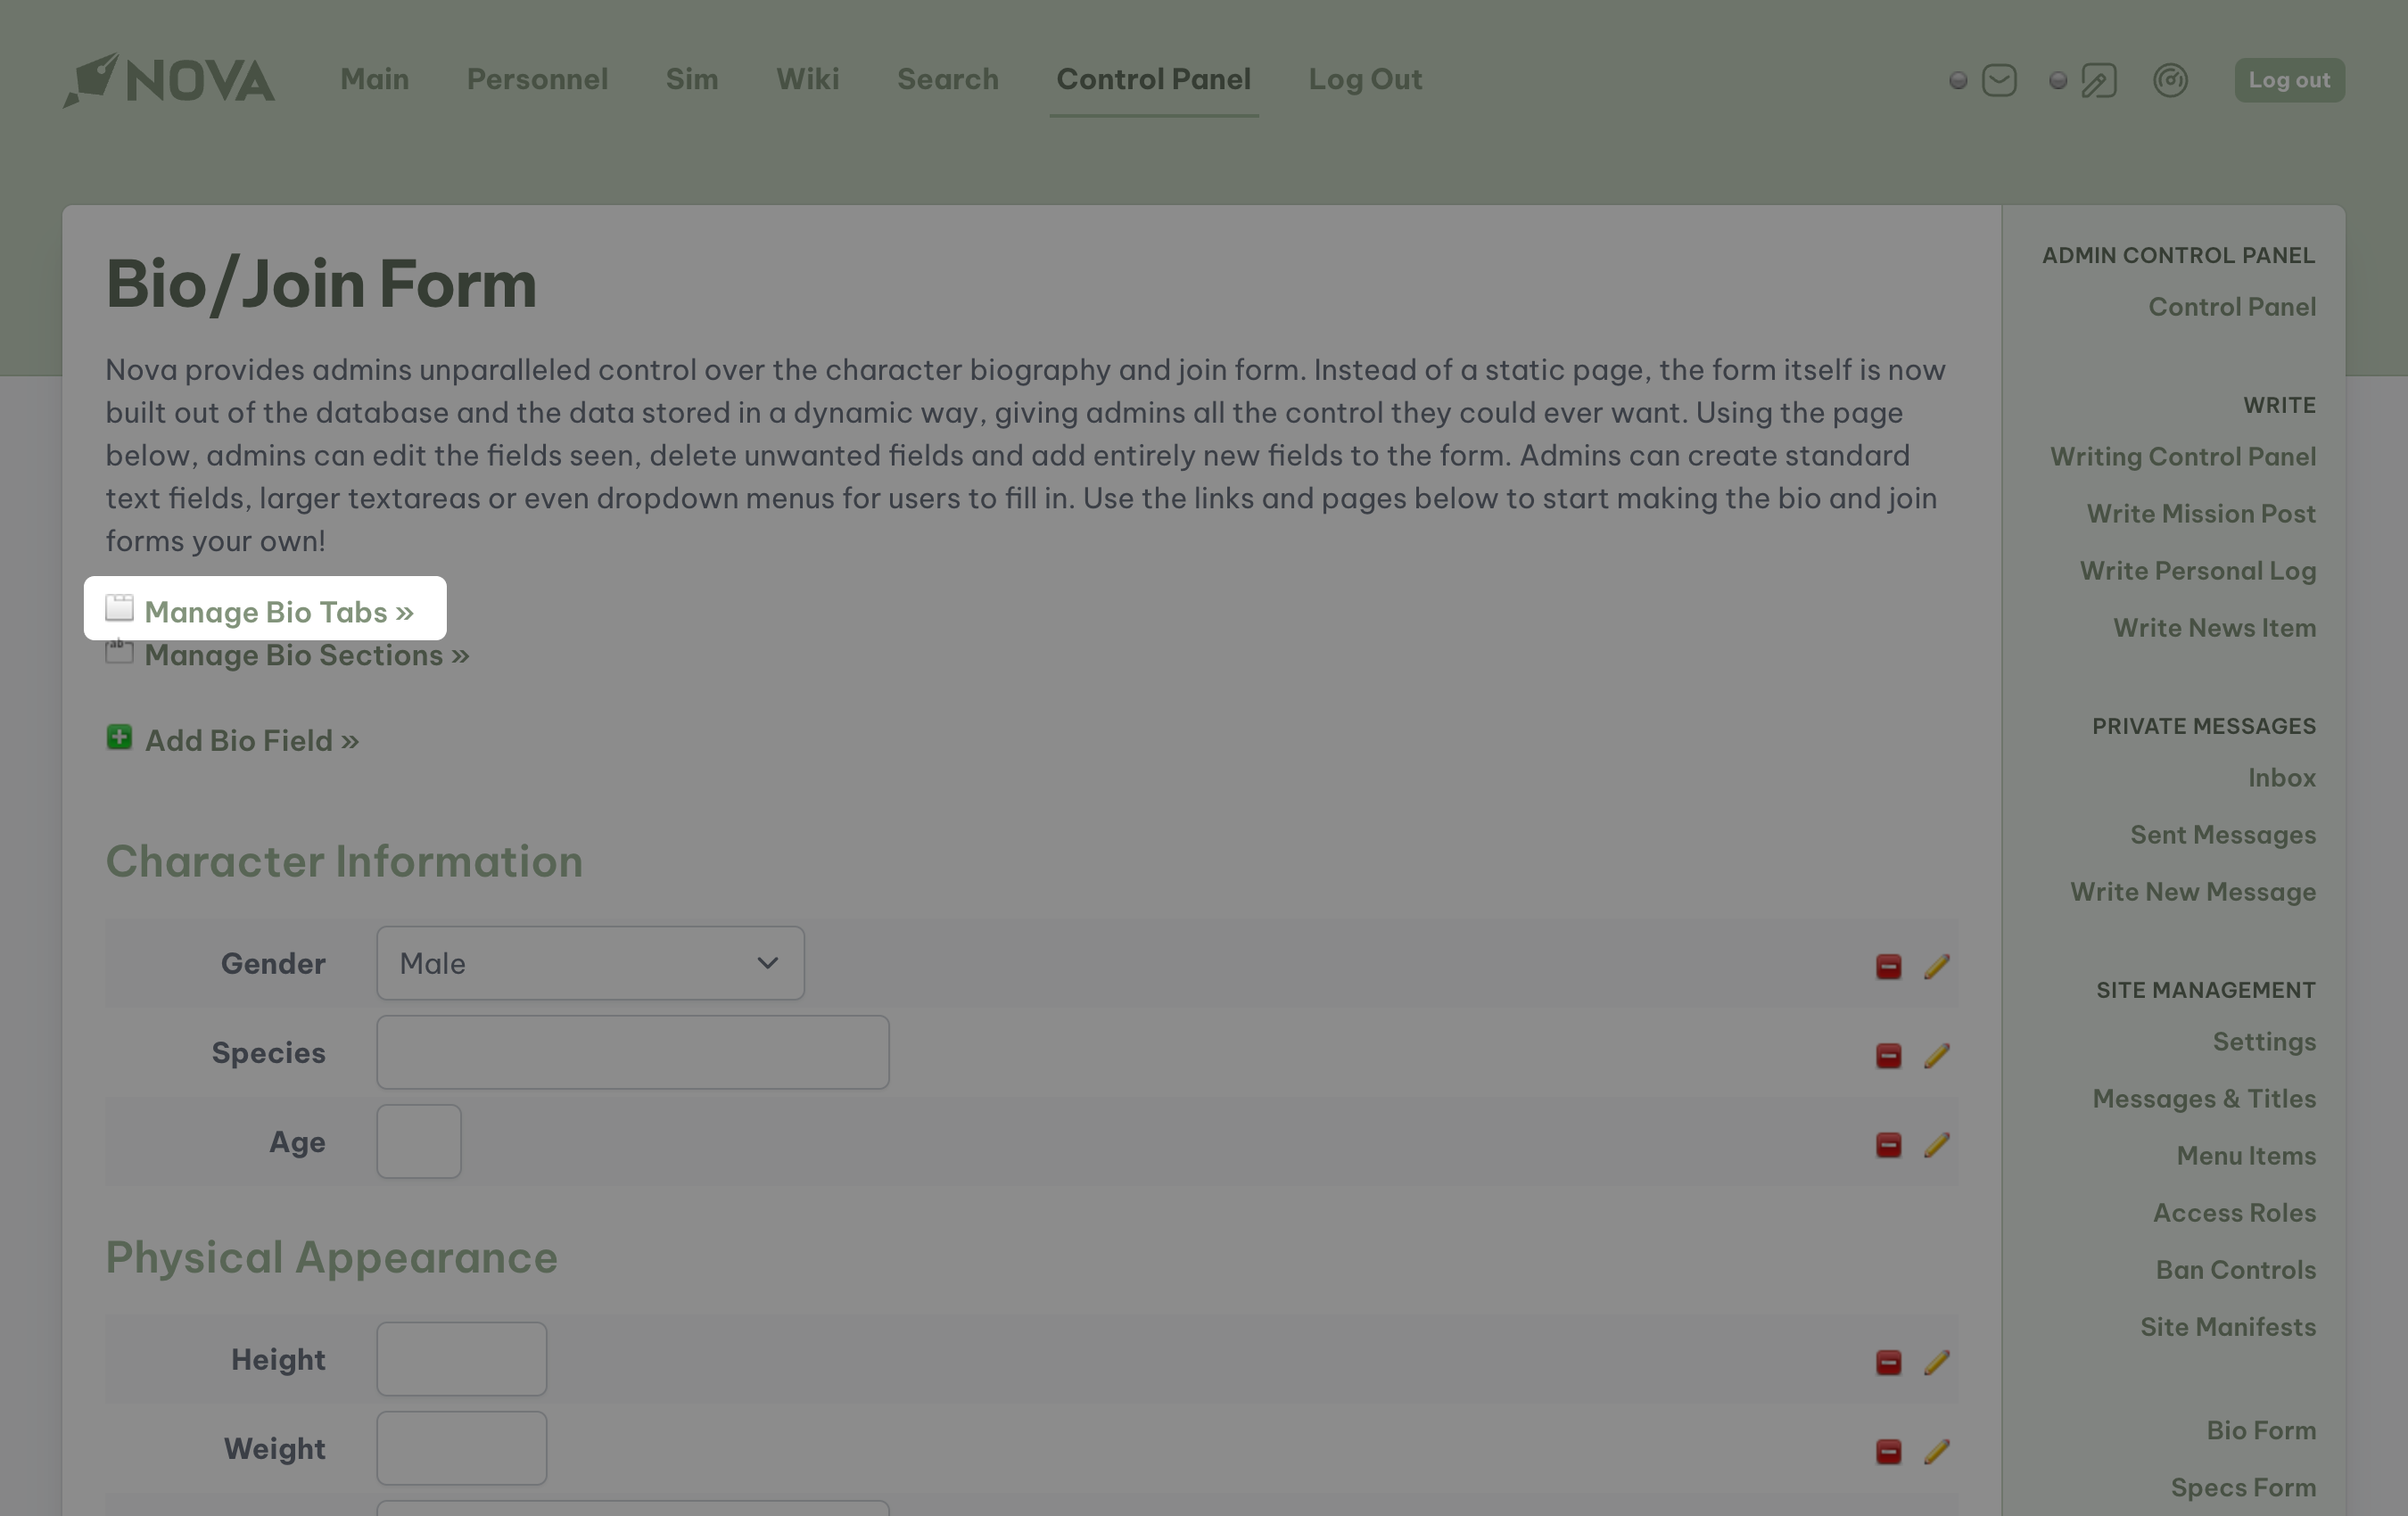Open the Sim menu item

pyautogui.click(x=692, y=79)
